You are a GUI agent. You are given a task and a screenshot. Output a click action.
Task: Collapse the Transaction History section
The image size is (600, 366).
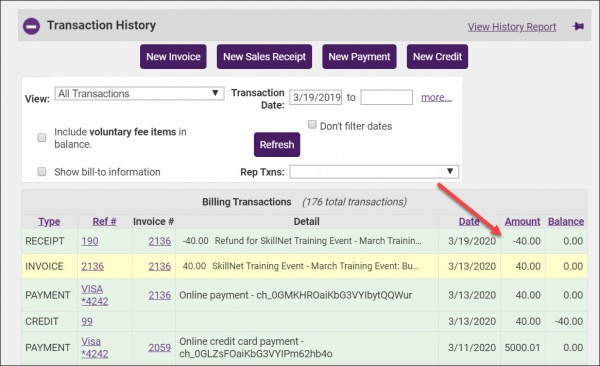[x=31, y=26]
